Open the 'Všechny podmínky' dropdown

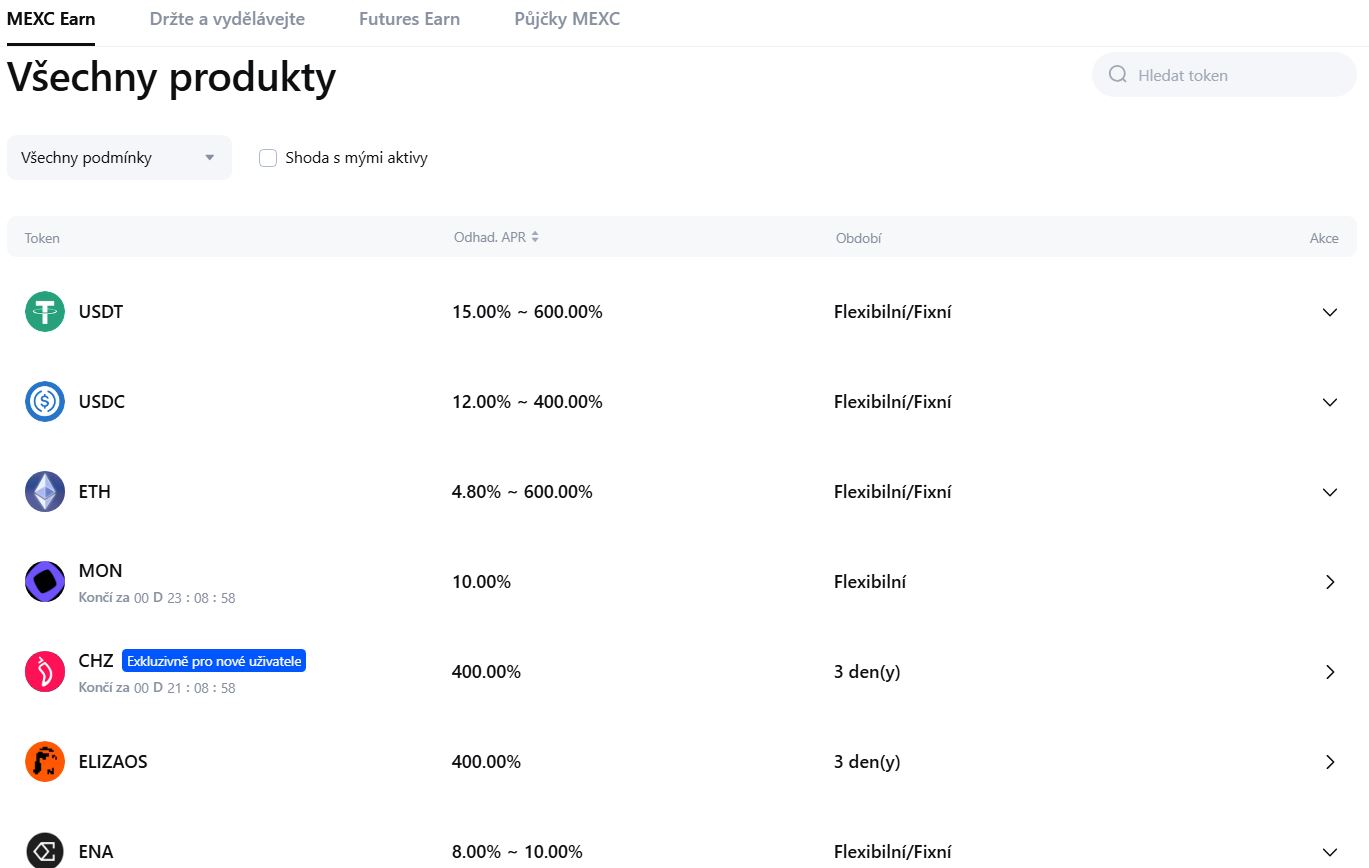tap(119, 158)
